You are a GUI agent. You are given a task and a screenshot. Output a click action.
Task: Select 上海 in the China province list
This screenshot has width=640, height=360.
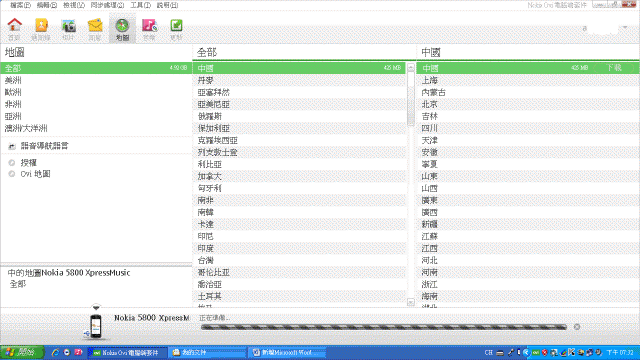pos(528,80)
